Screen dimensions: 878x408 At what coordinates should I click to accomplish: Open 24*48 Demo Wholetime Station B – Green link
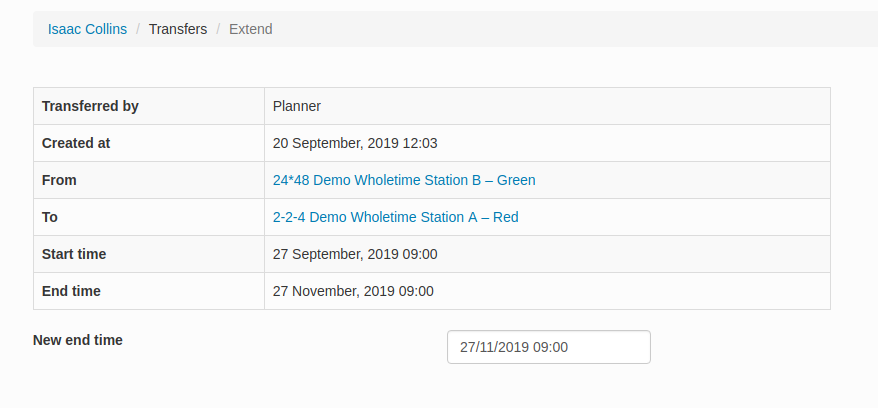404,180
